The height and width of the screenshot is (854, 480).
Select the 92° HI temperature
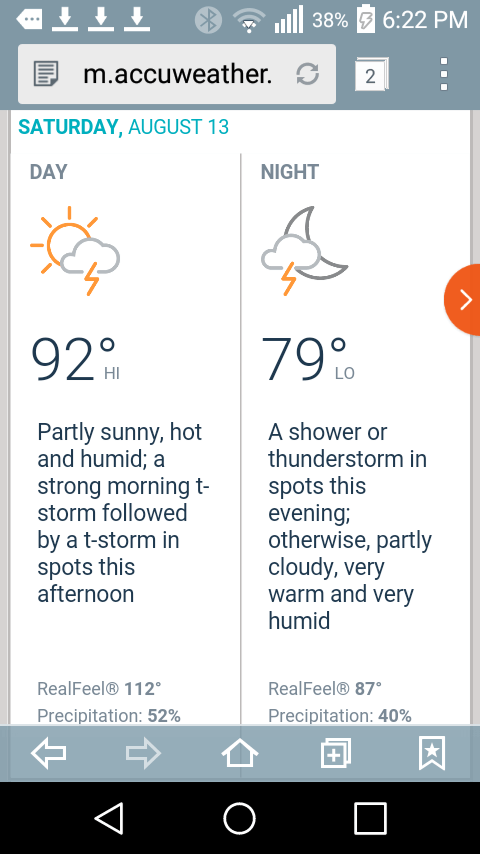click(x=75, y=360)
